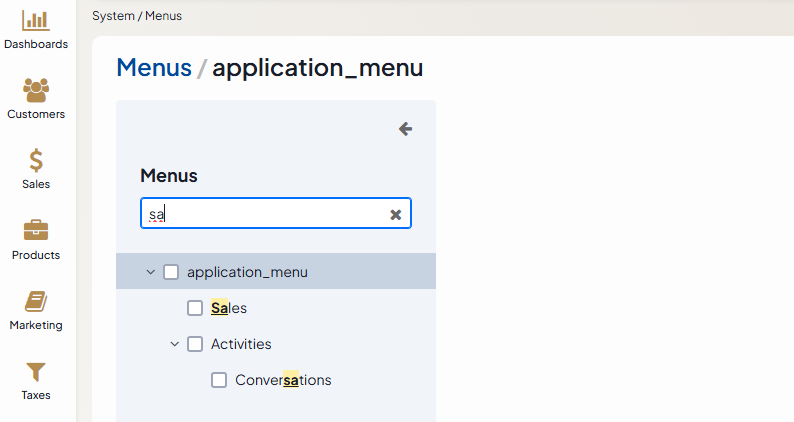The image size is (794, 422).
Task: Click the Customers people icon
Action: point(36,90)
